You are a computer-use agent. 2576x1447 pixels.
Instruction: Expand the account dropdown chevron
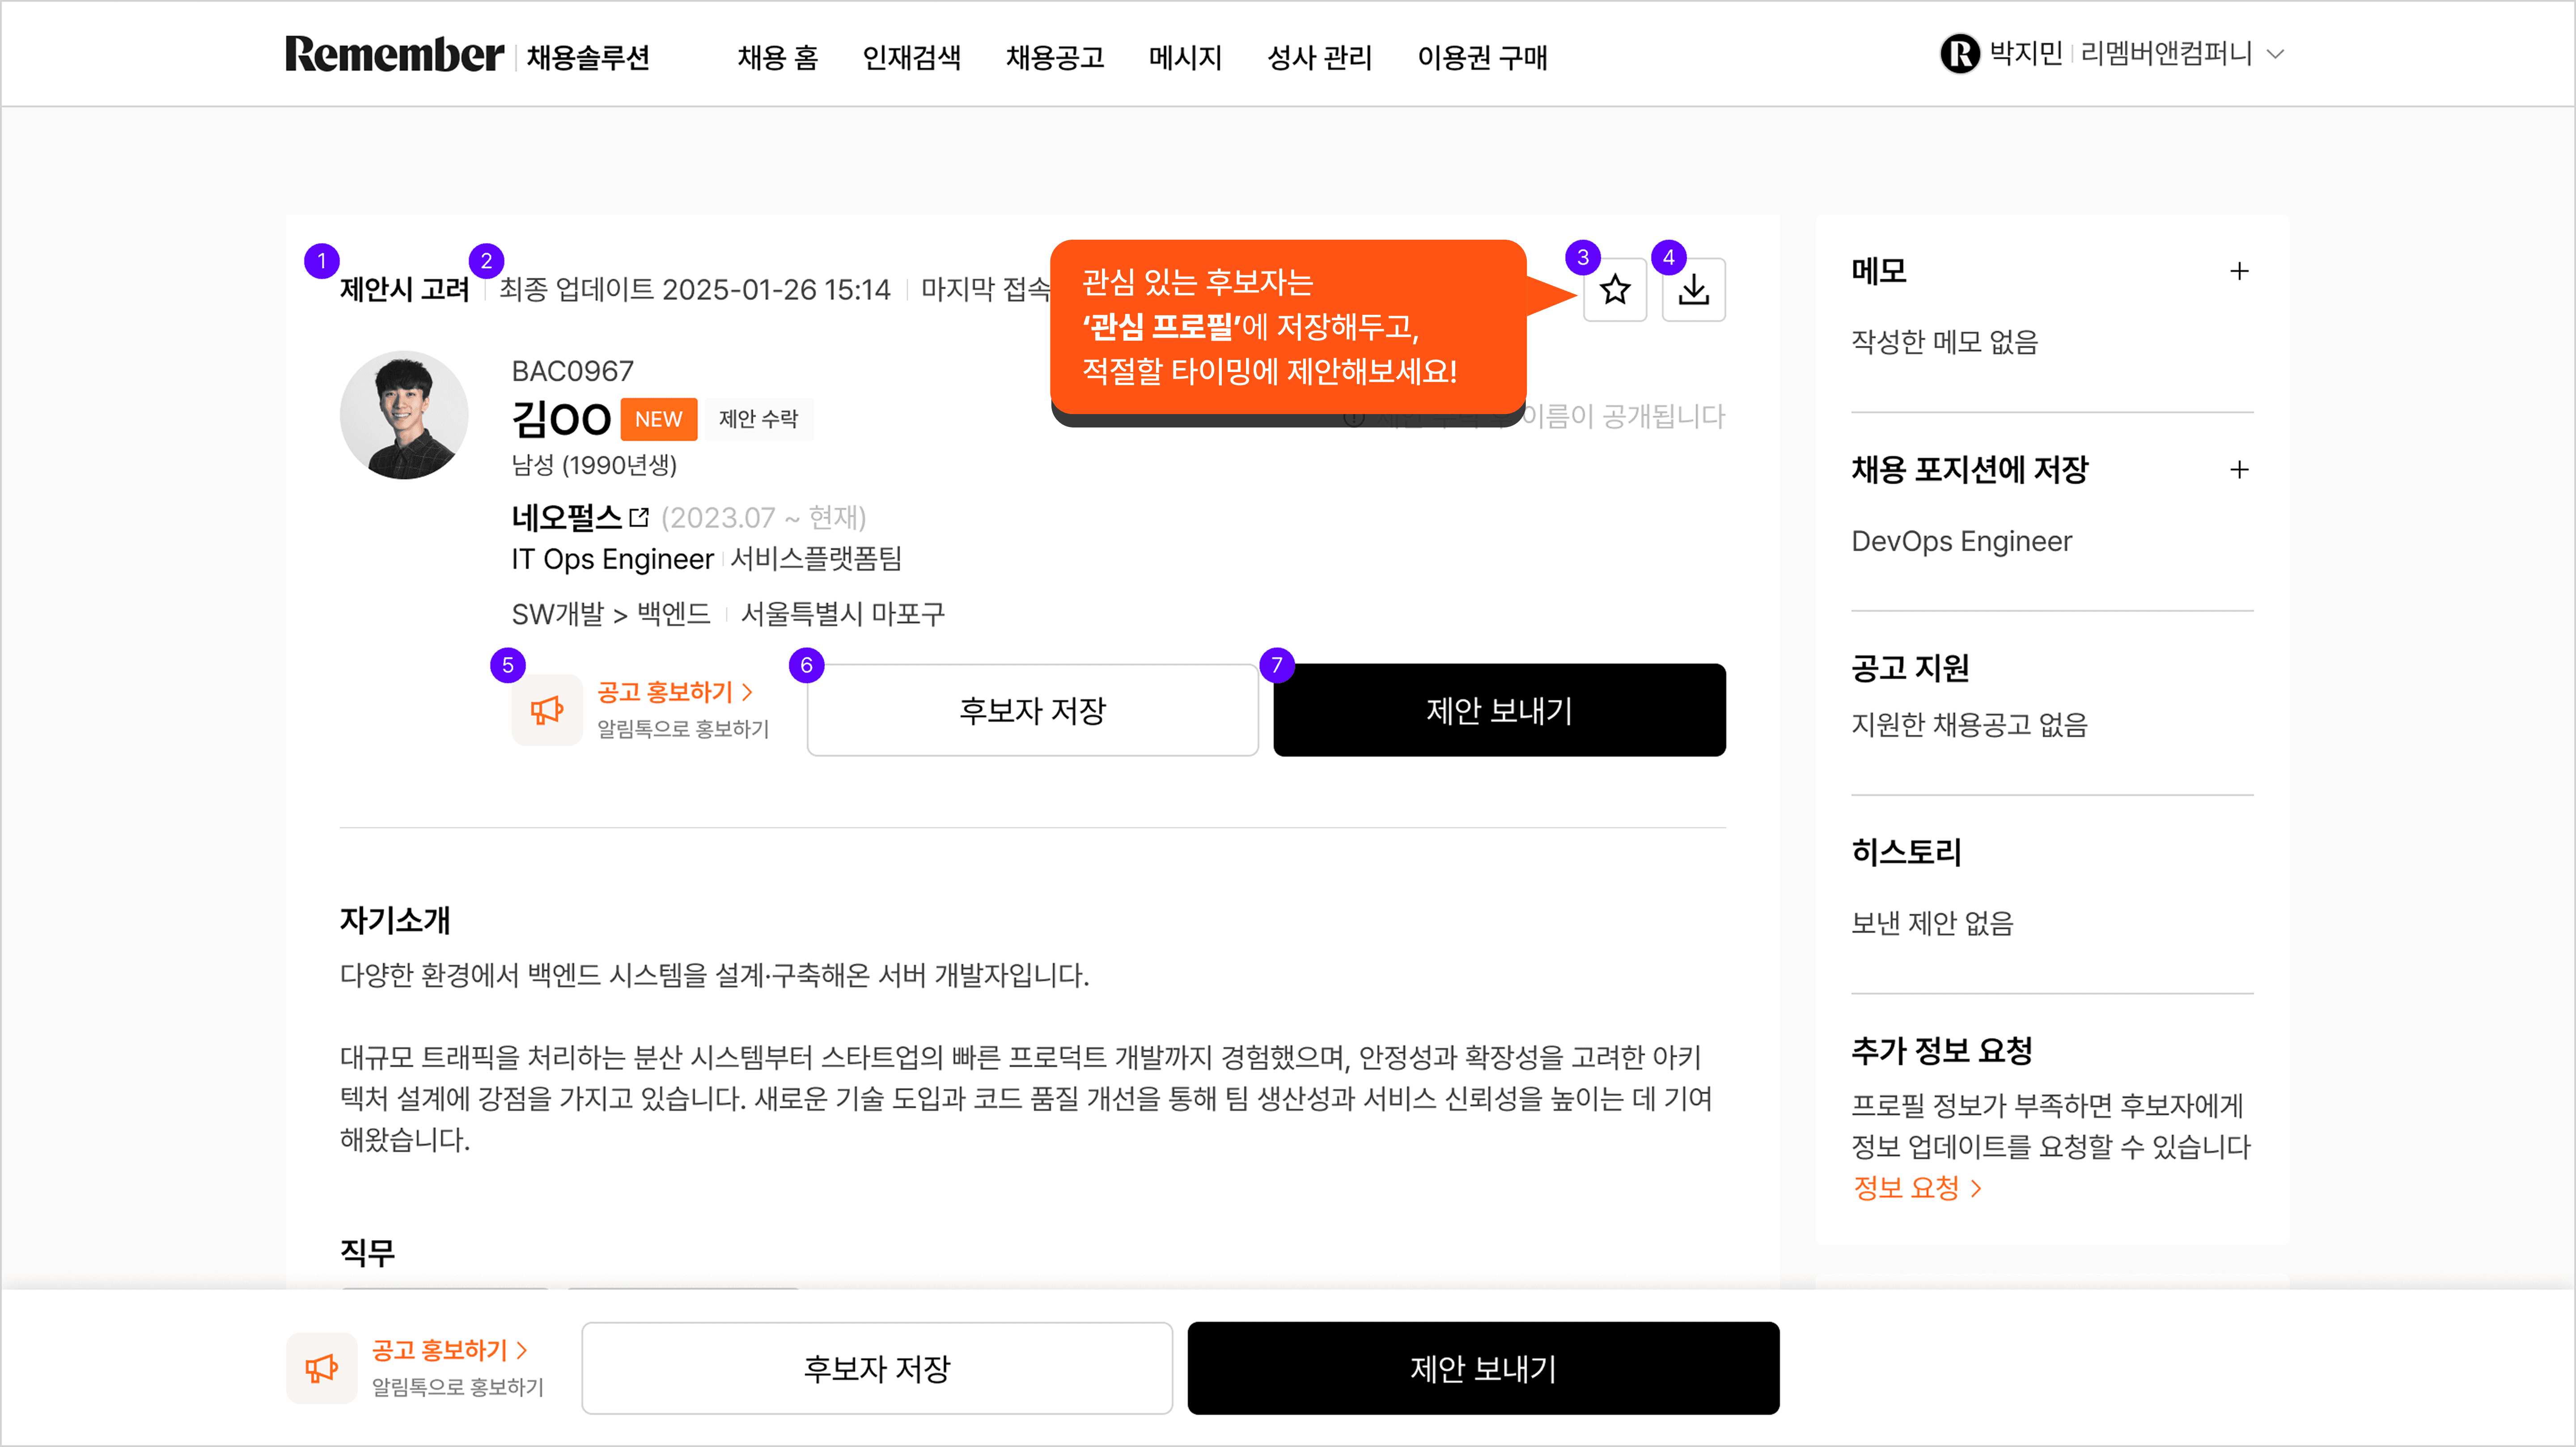[2275, 54]
